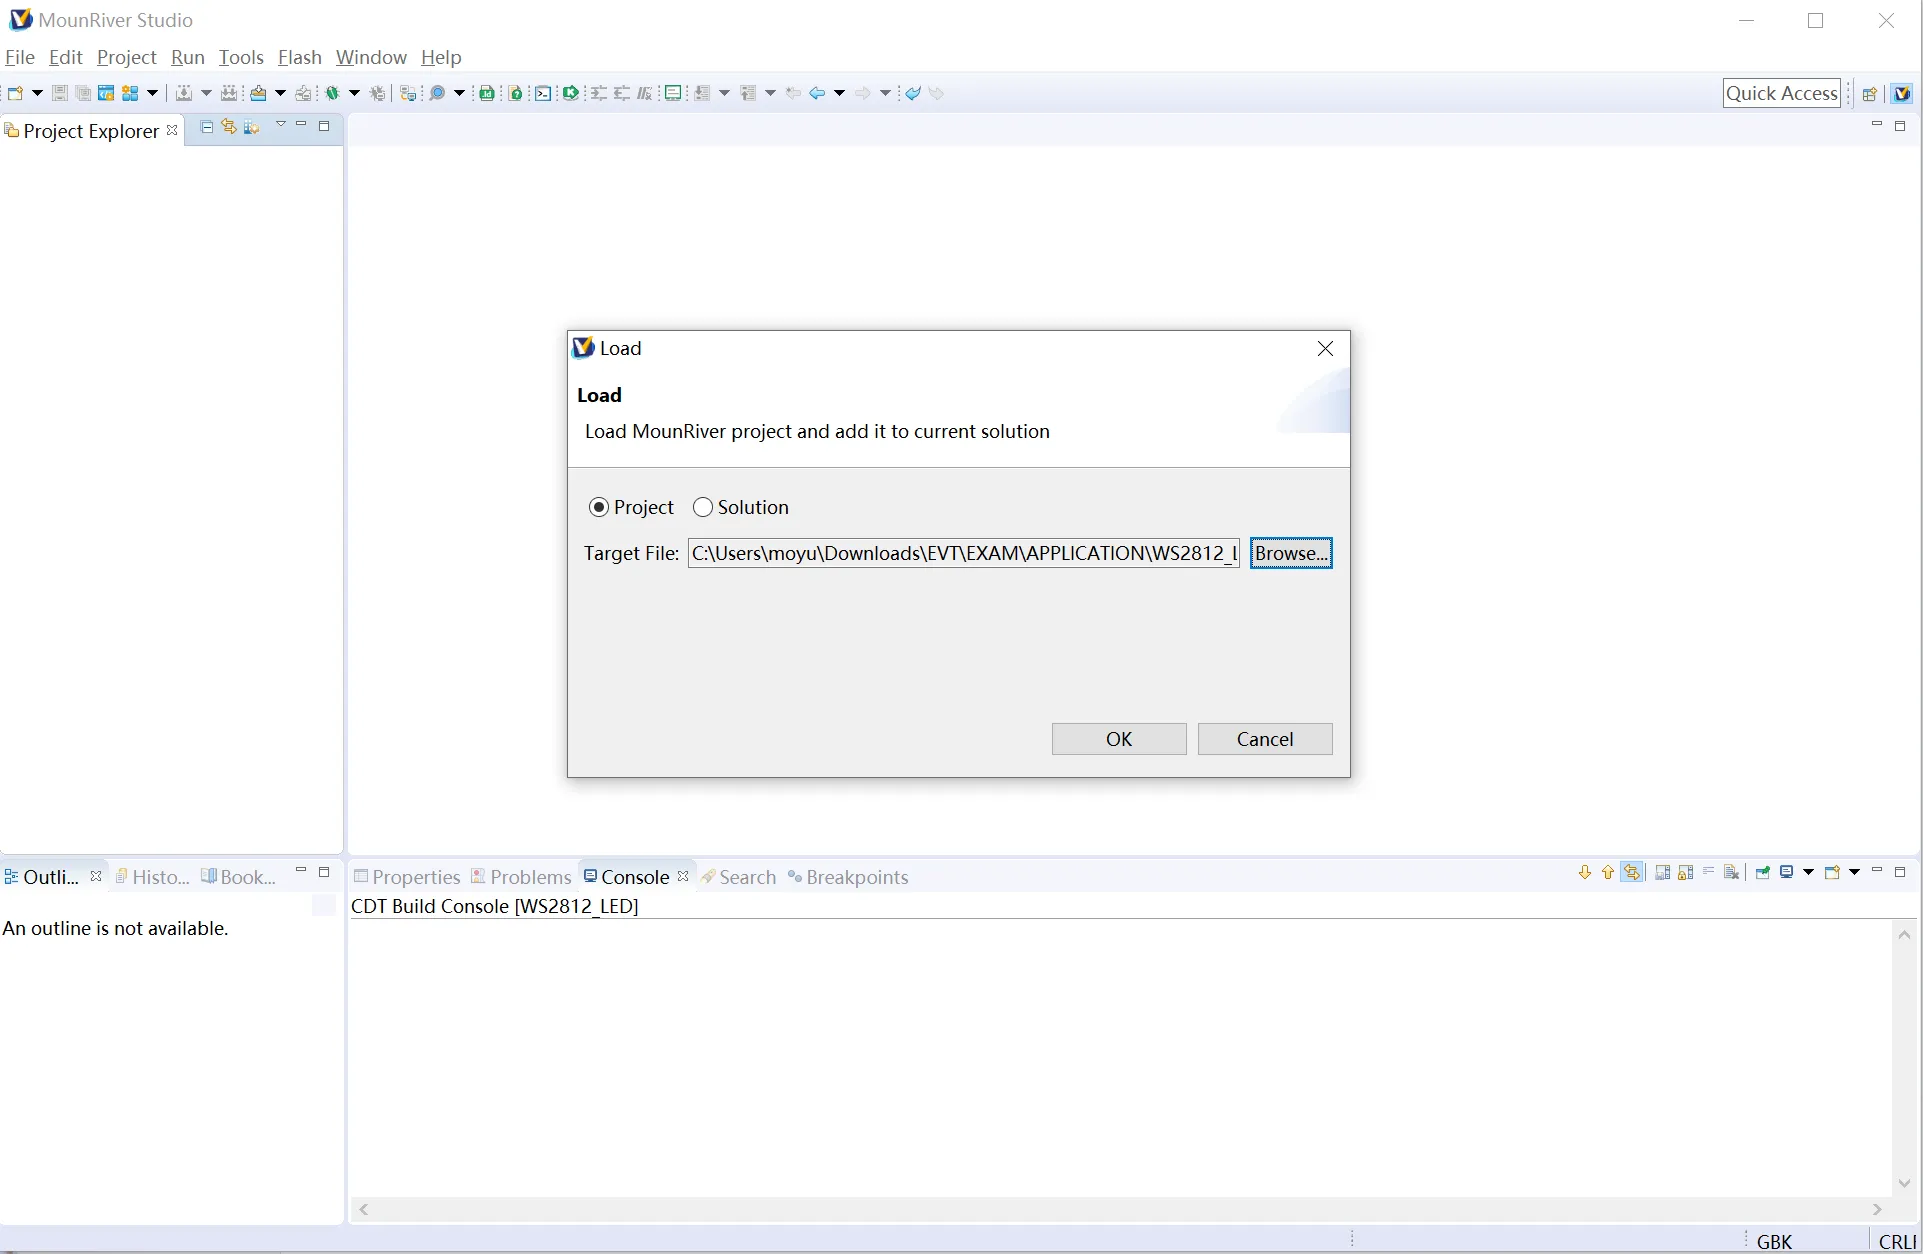Open the Display Selected Console dropdown
The image size is (1923, 1254).
[1809, 873]
